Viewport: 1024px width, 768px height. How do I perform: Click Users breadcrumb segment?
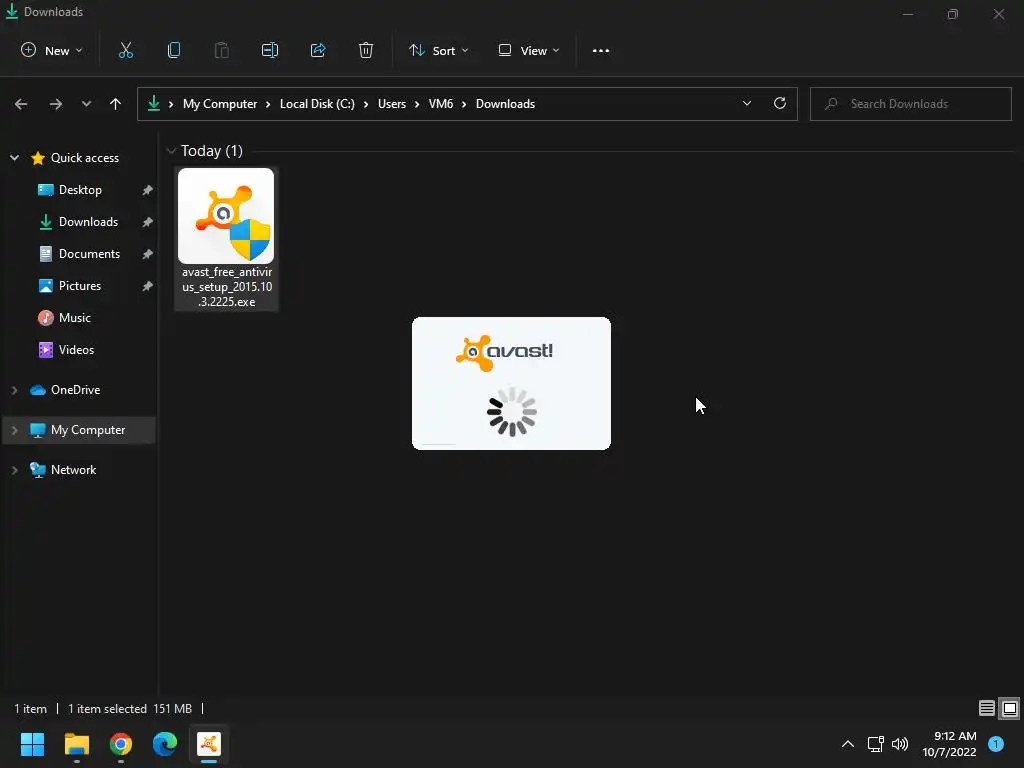(x=392, y=104)
